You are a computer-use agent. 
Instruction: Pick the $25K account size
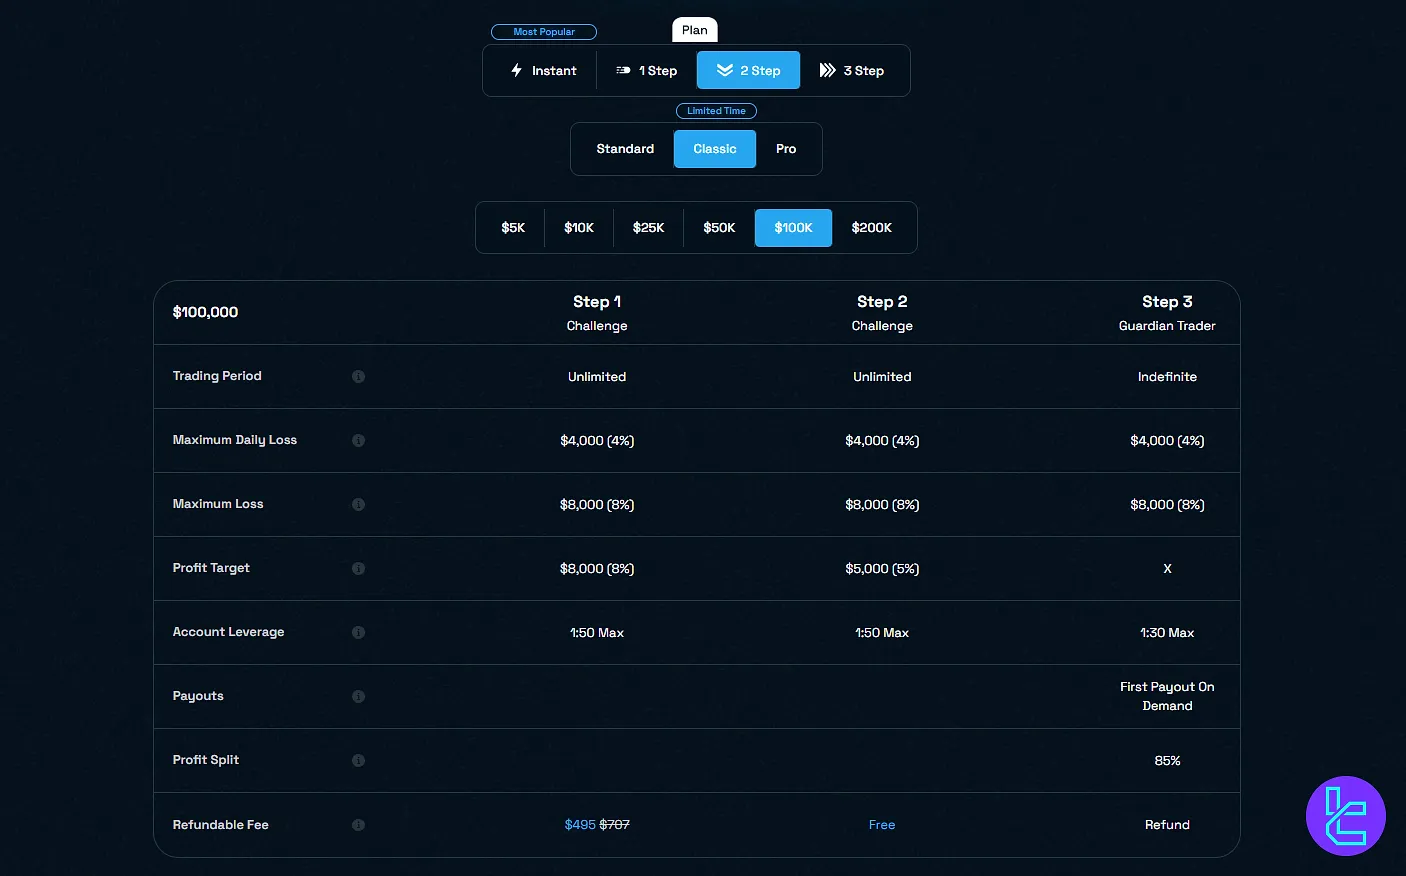point(648,228)
